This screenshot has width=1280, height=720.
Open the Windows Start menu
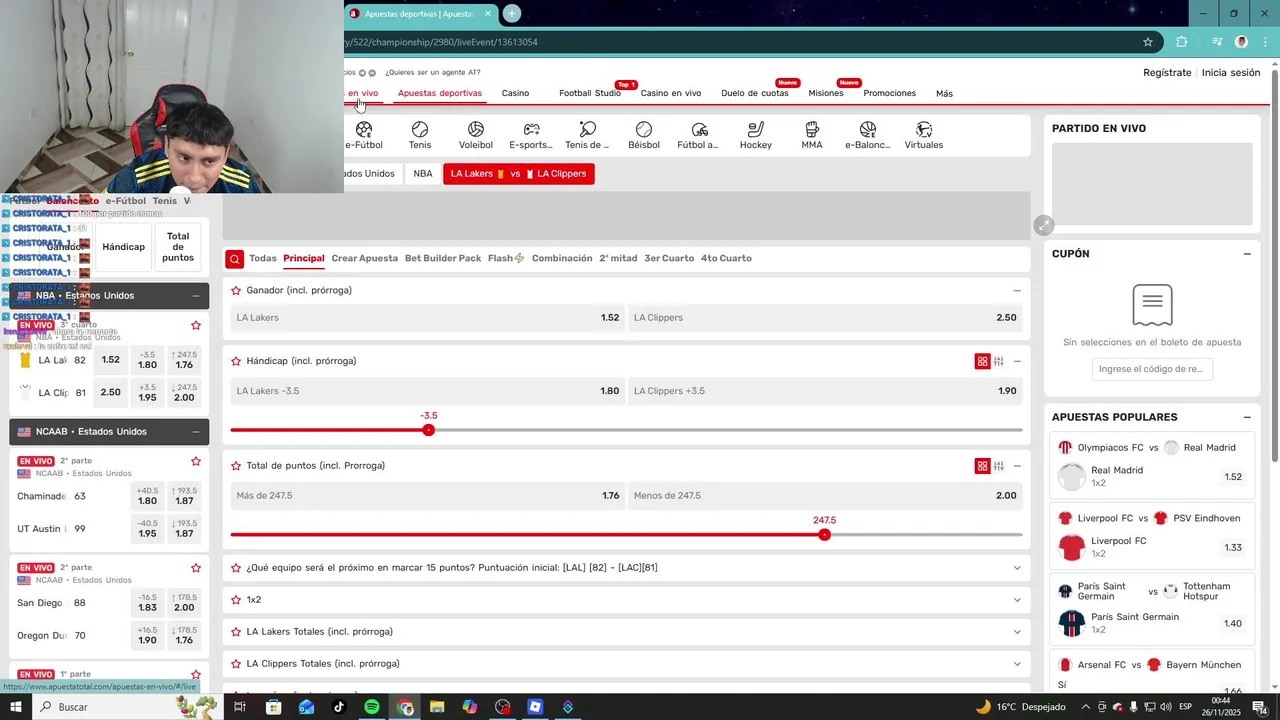16,707
